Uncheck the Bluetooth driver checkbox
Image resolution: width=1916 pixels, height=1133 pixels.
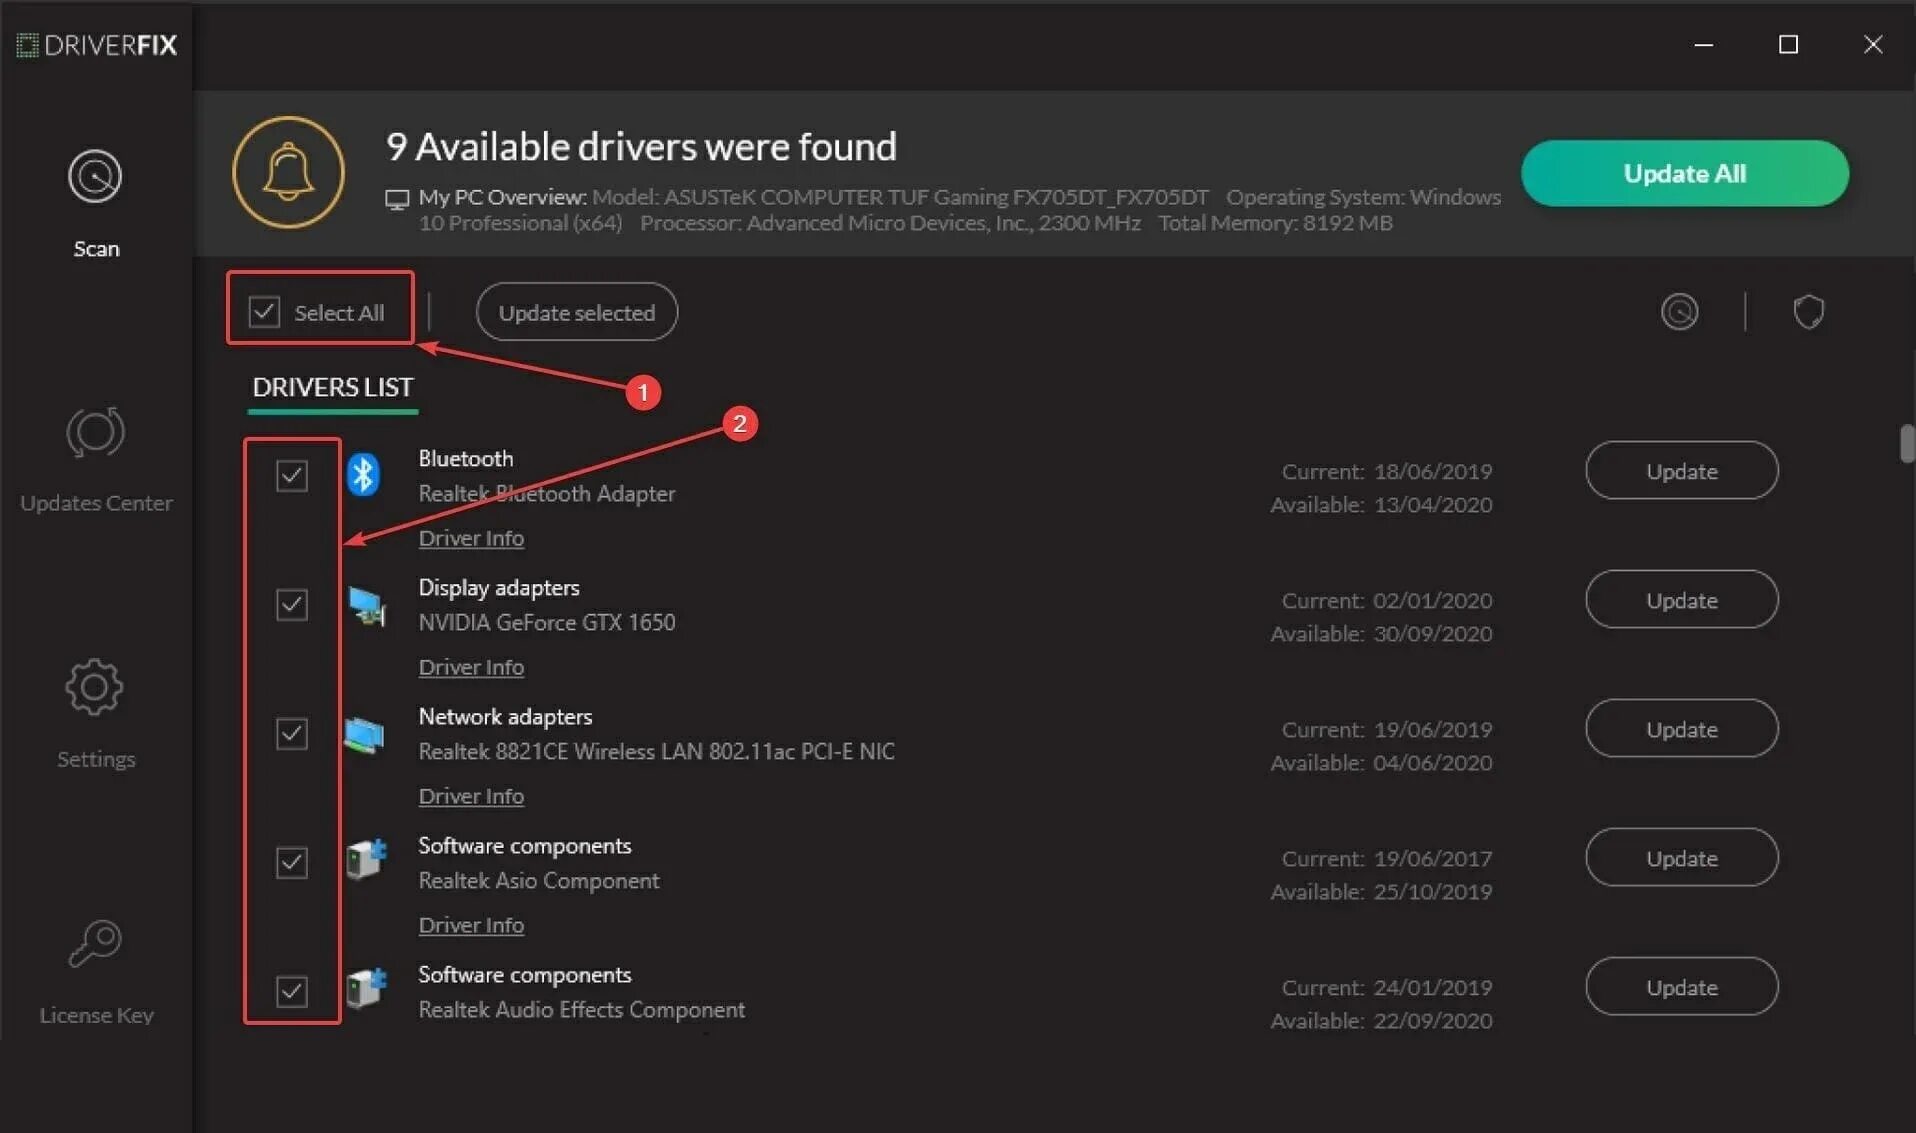click(x=292, y=475)
